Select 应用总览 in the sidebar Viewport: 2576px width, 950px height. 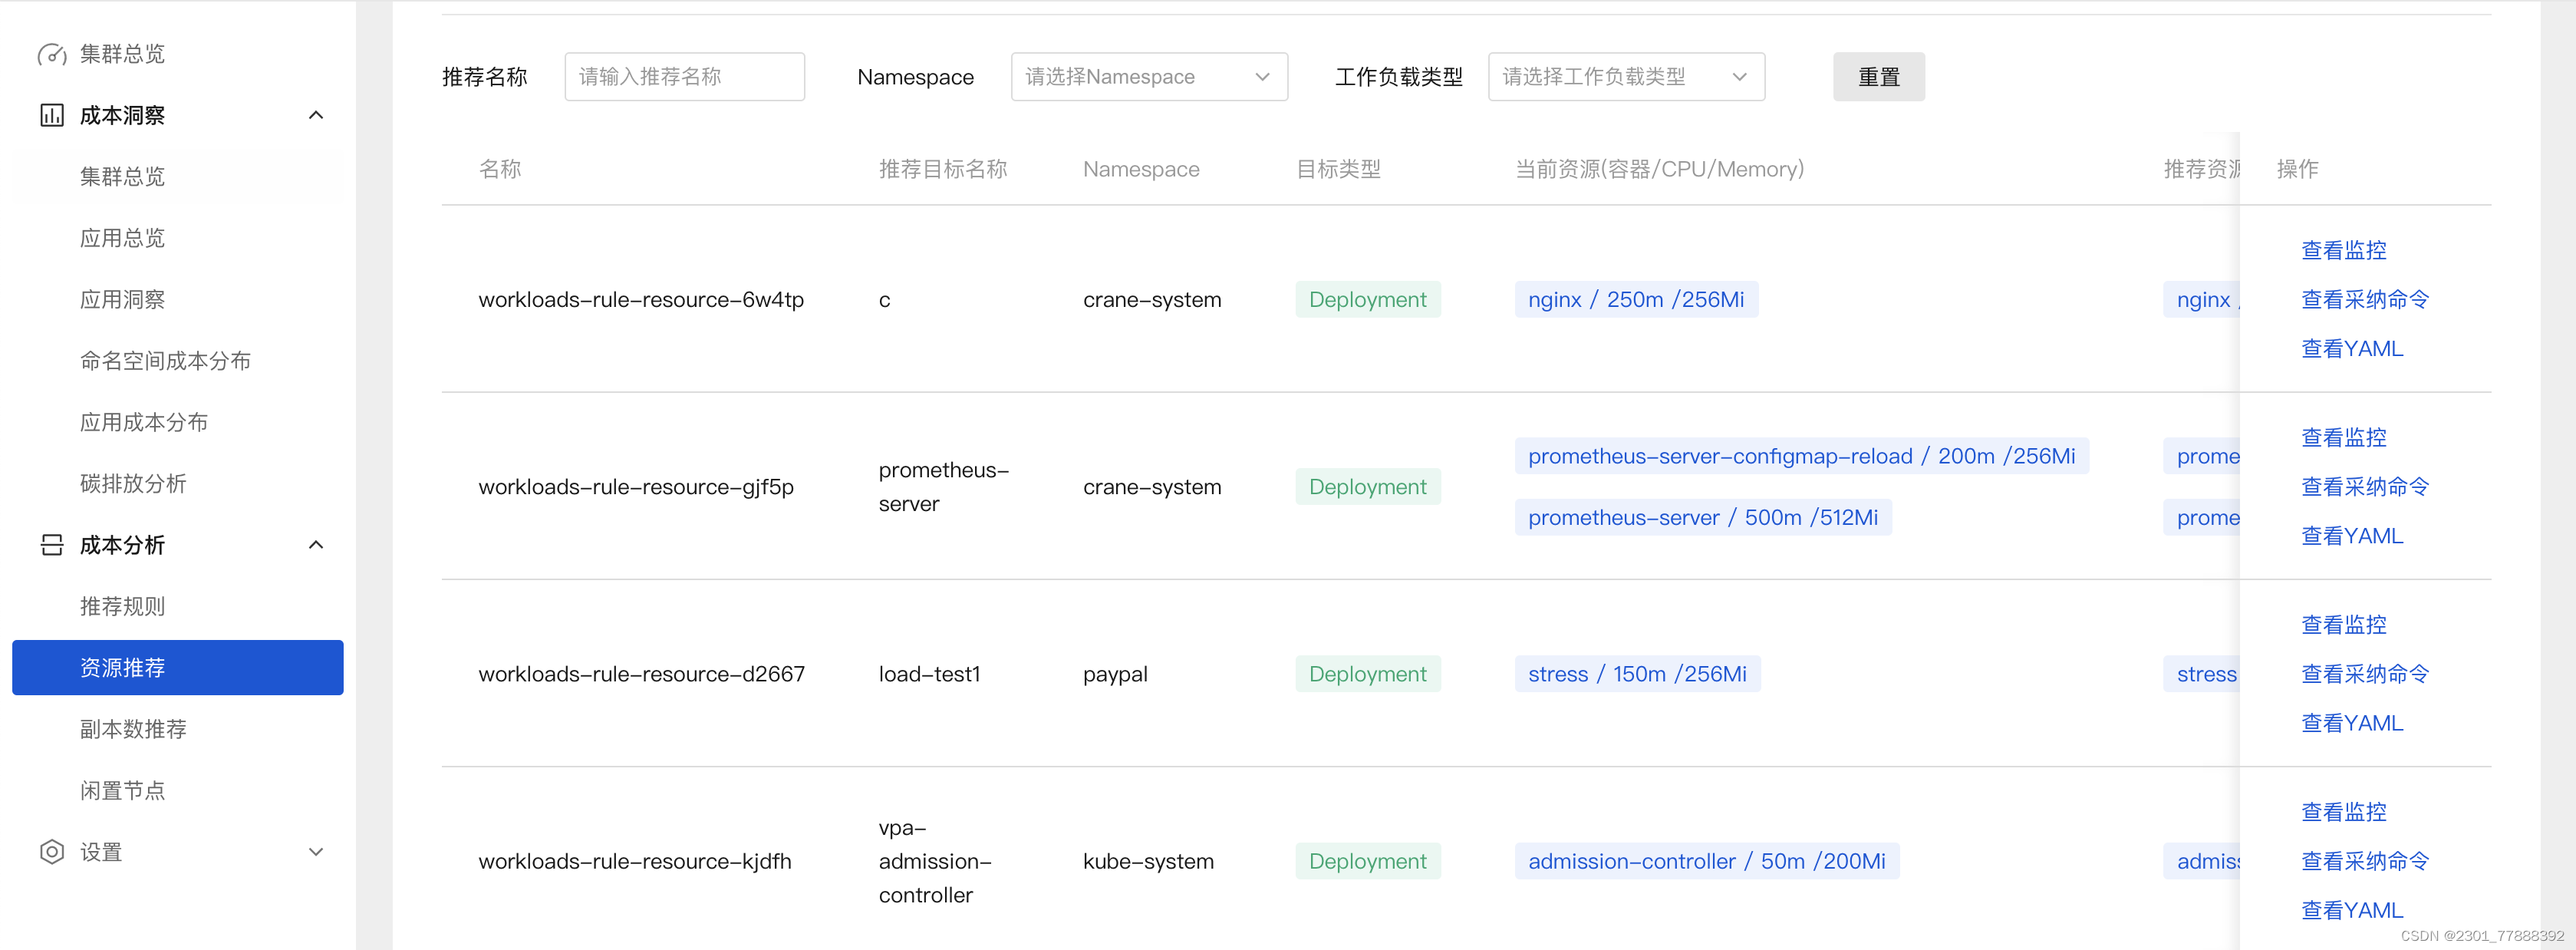(122, 238)
